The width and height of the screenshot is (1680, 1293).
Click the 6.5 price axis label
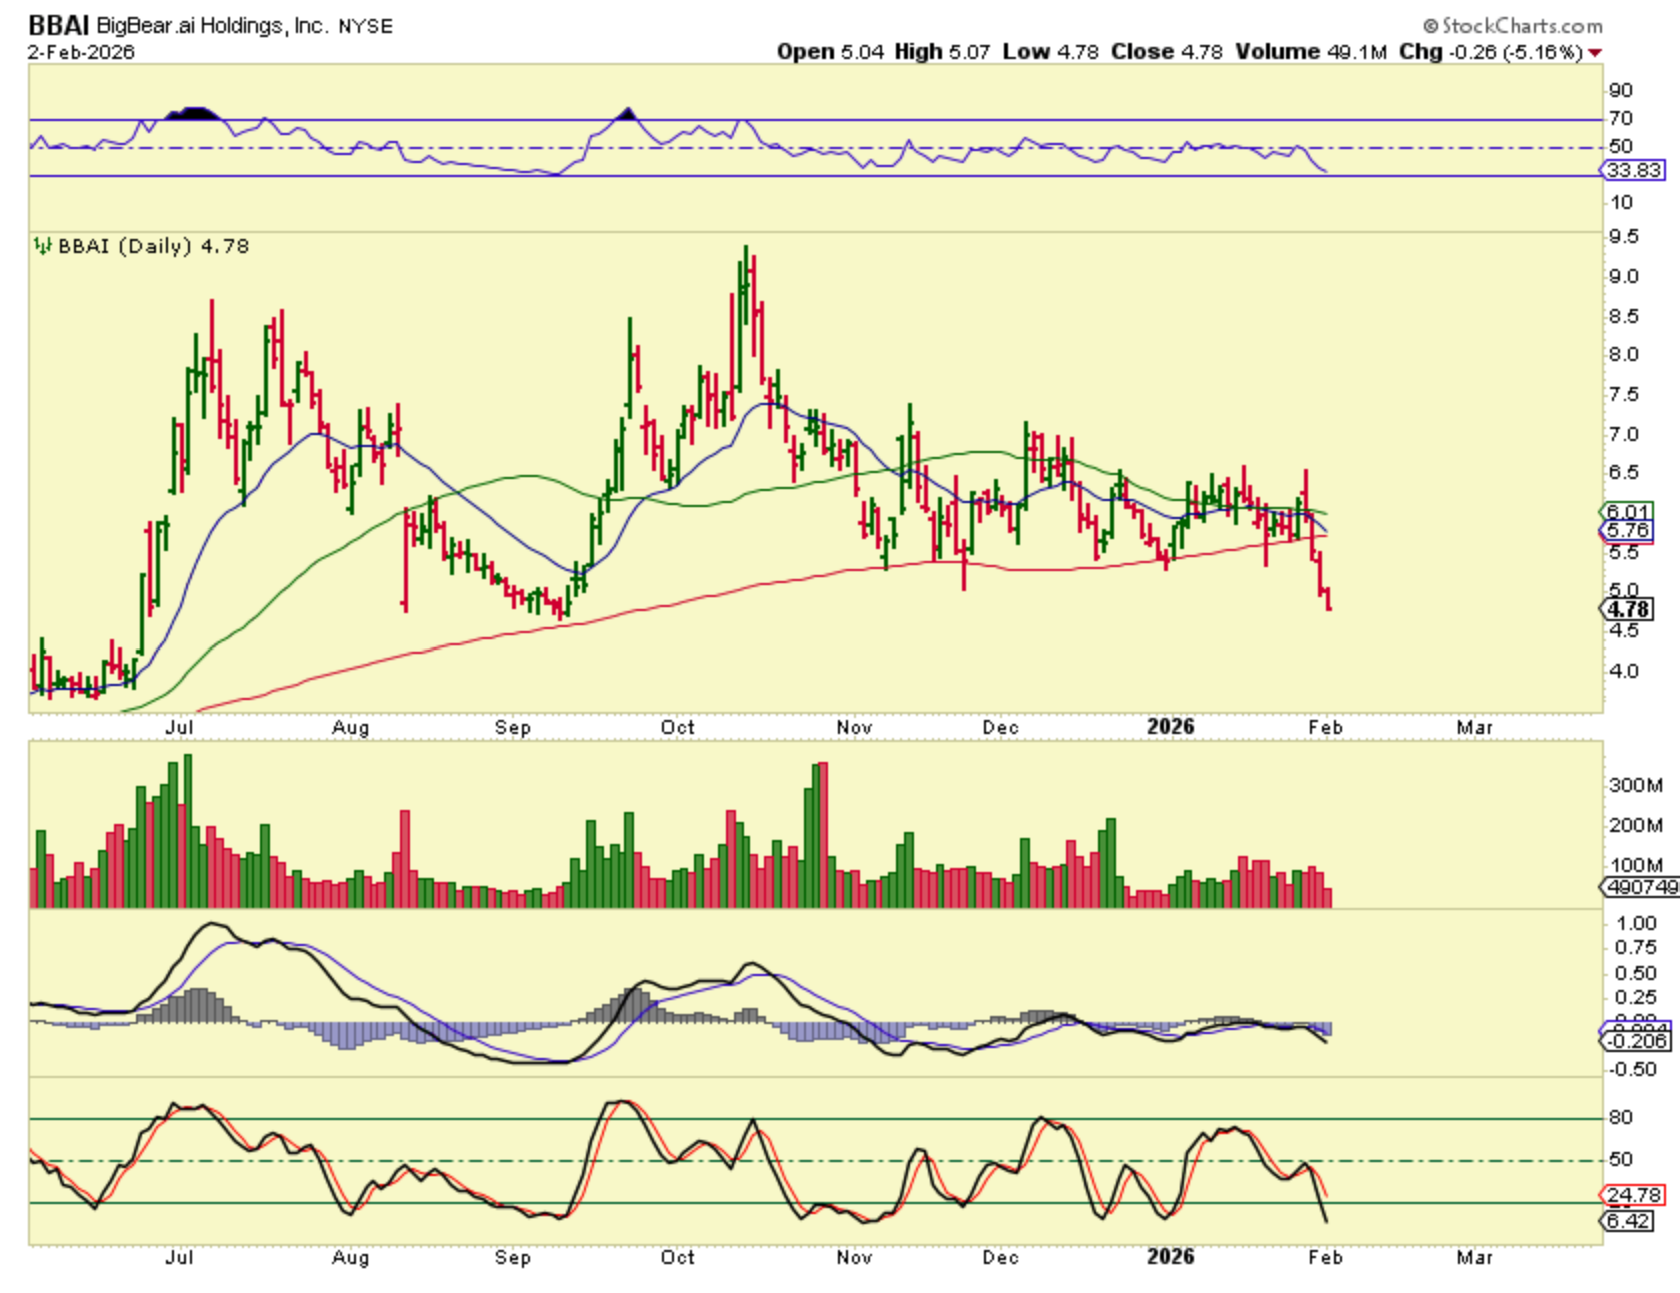click(x=1624, y=472)
